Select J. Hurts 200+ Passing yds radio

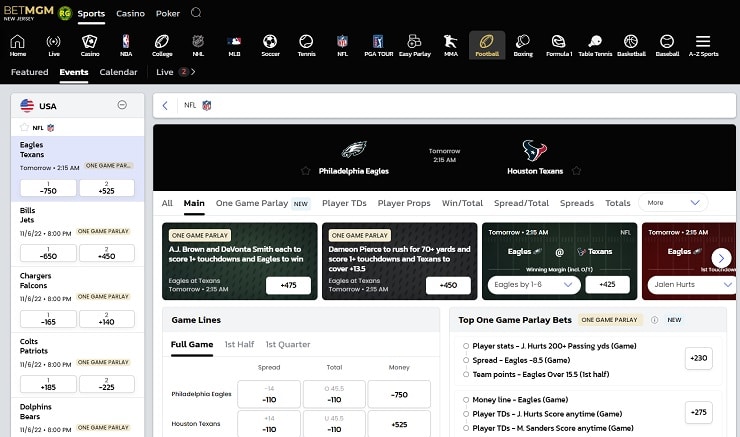coord(466,346)
